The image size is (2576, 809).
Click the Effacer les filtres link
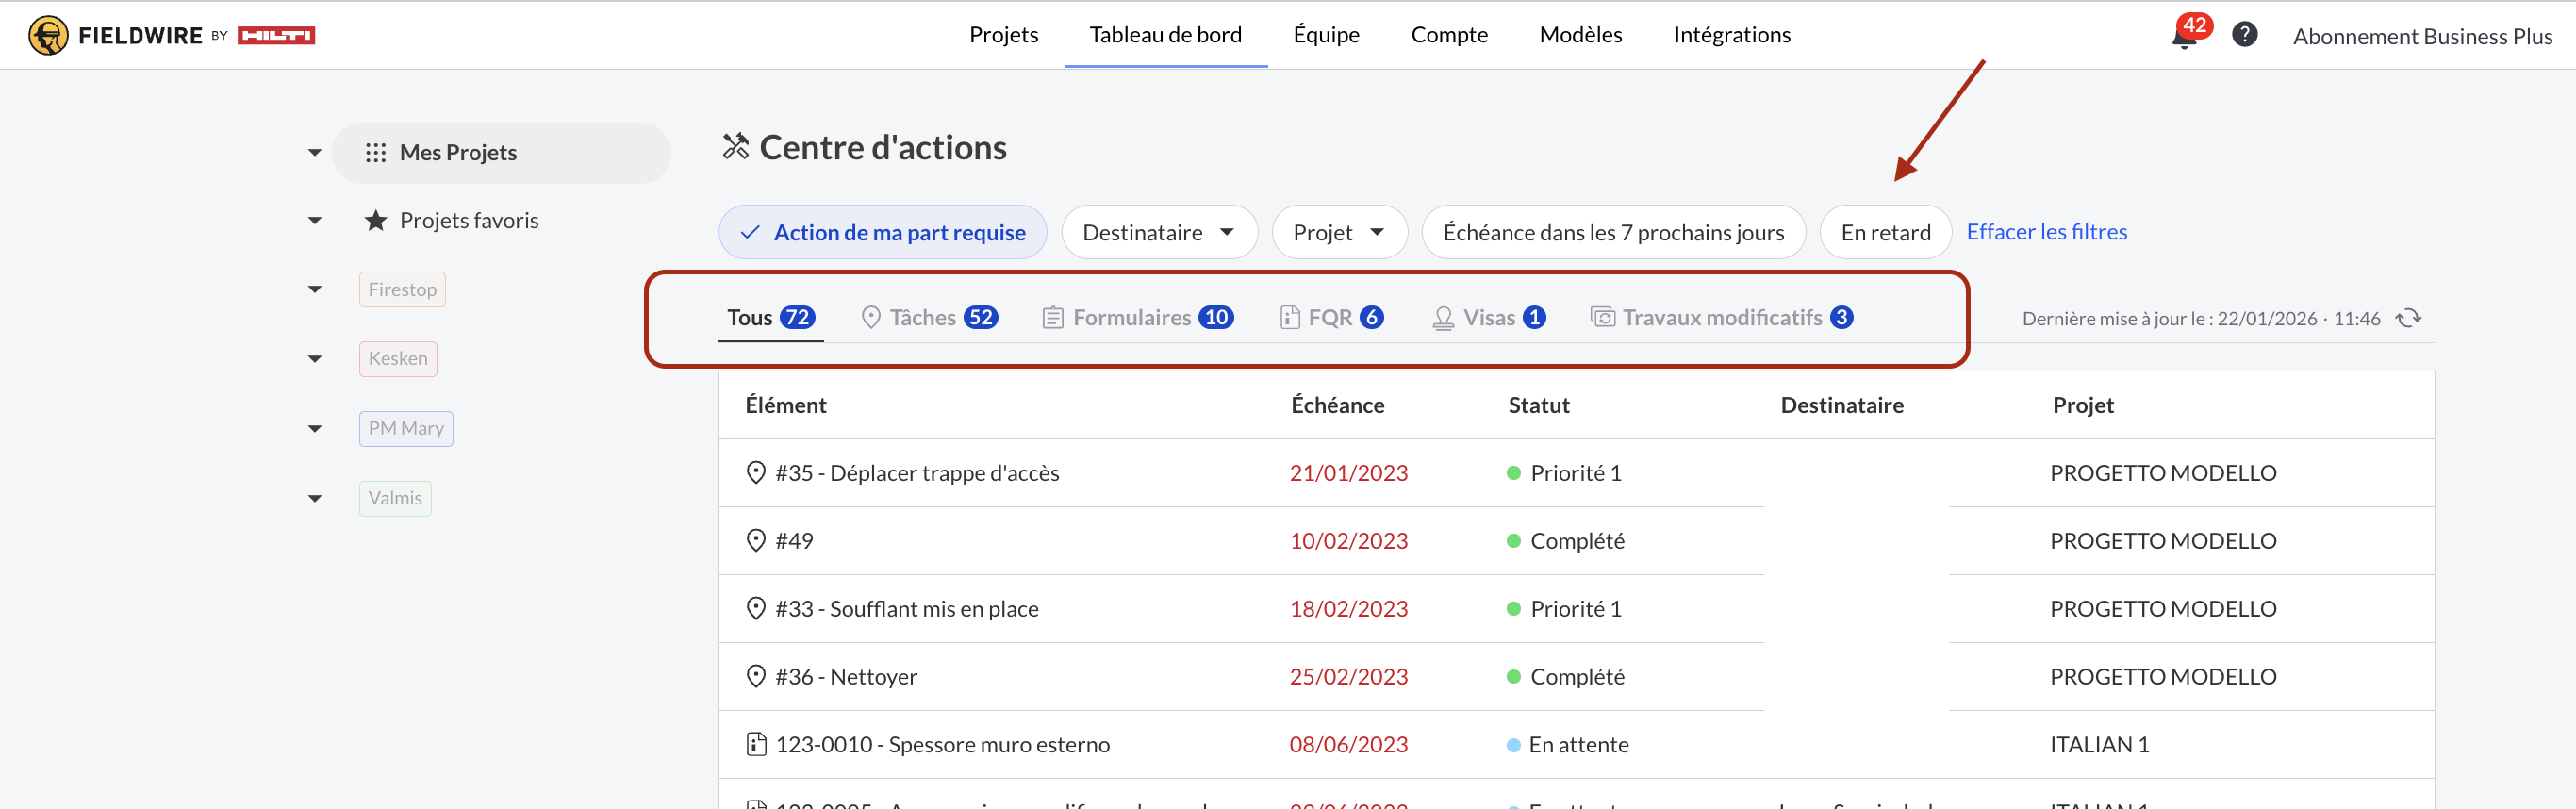point(2046,232)
